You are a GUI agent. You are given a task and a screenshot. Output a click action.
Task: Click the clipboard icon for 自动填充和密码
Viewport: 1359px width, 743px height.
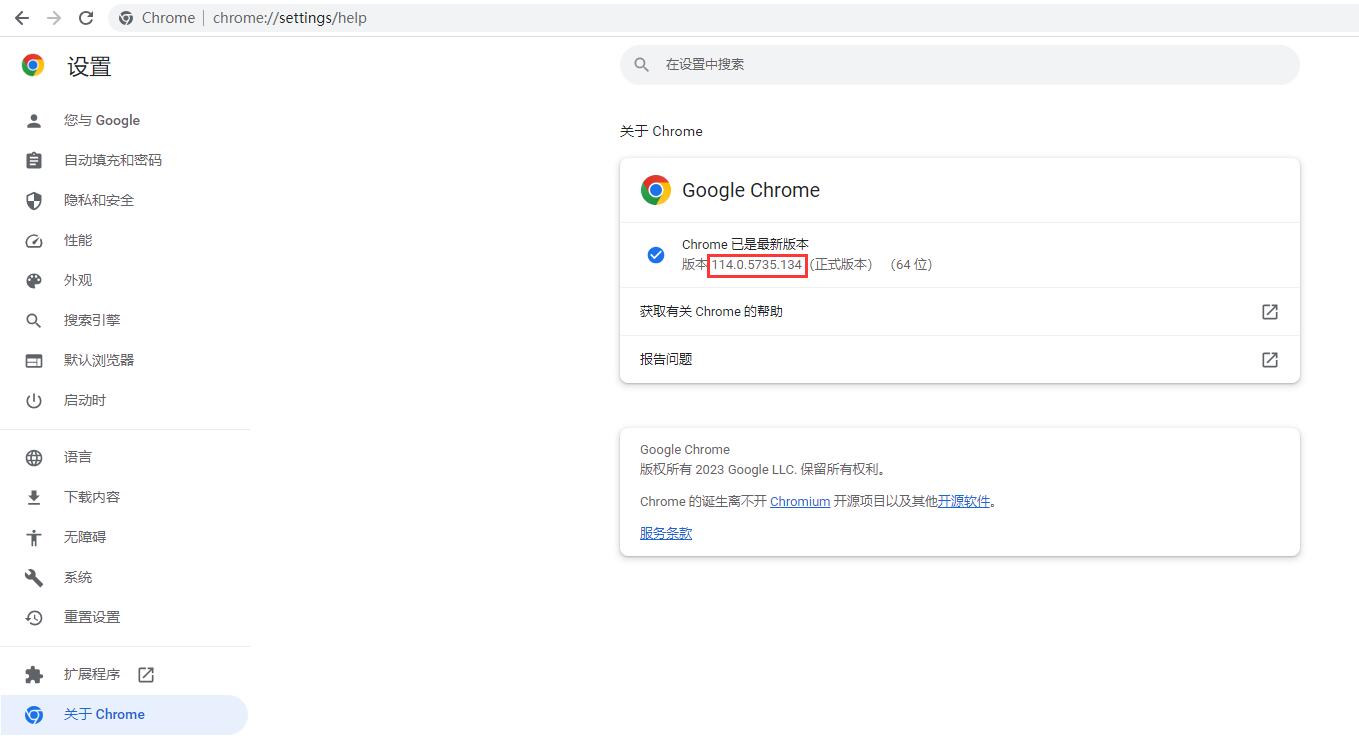point(34,160)
